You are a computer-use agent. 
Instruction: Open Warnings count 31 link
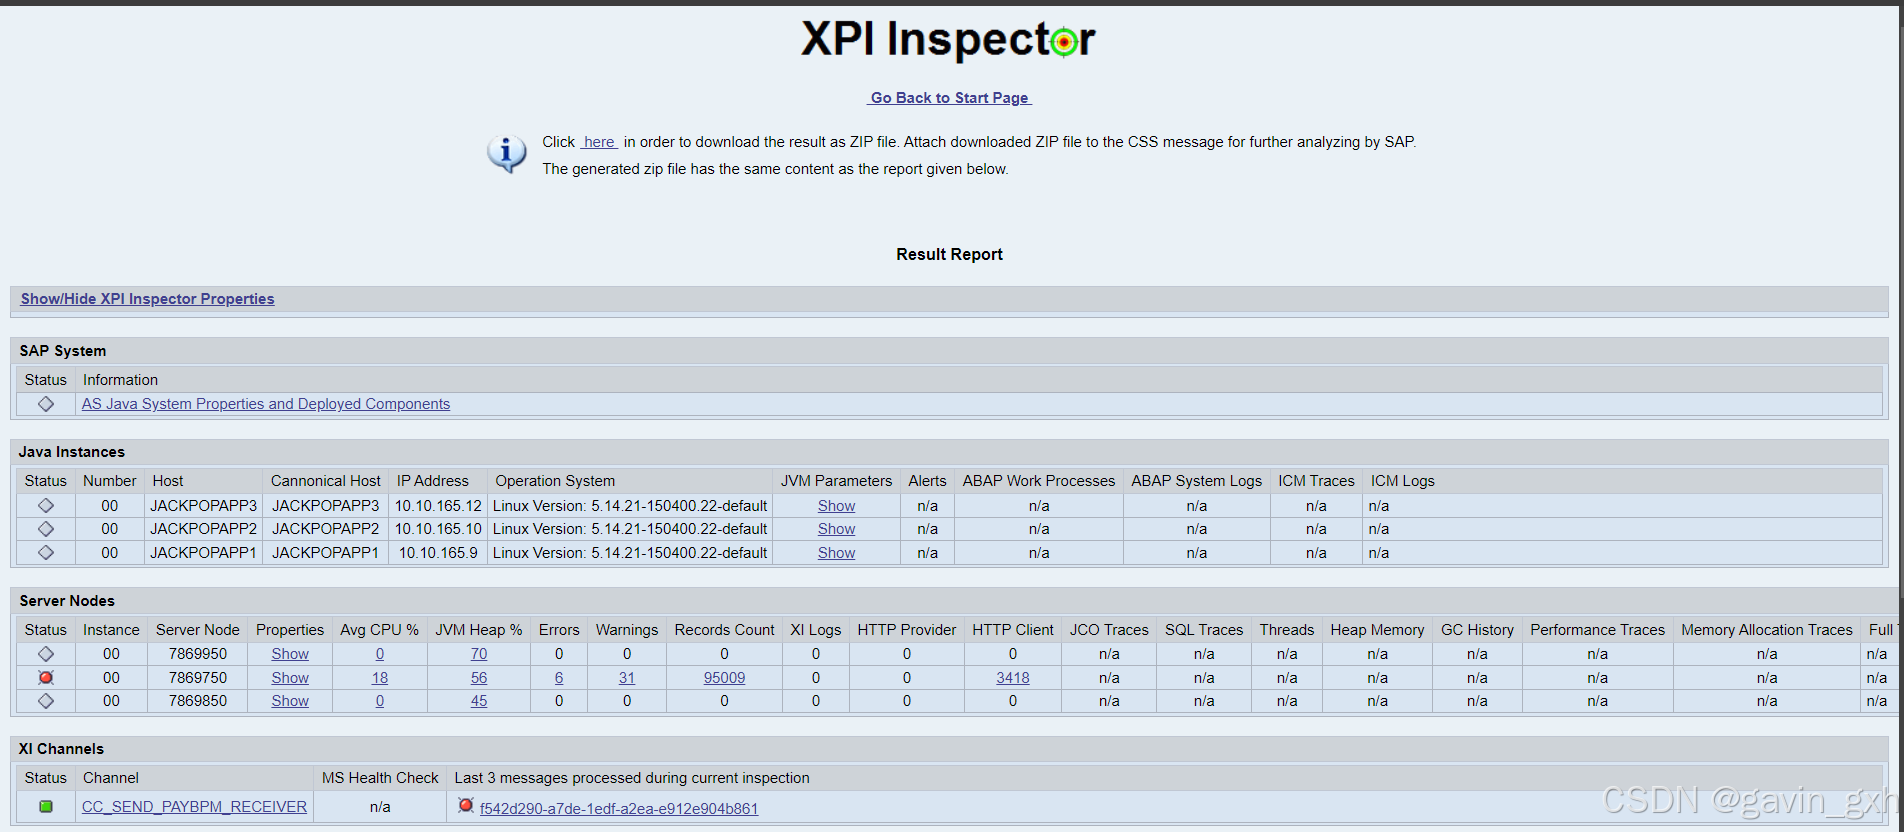pyautogui.click(x=627, y=678)
